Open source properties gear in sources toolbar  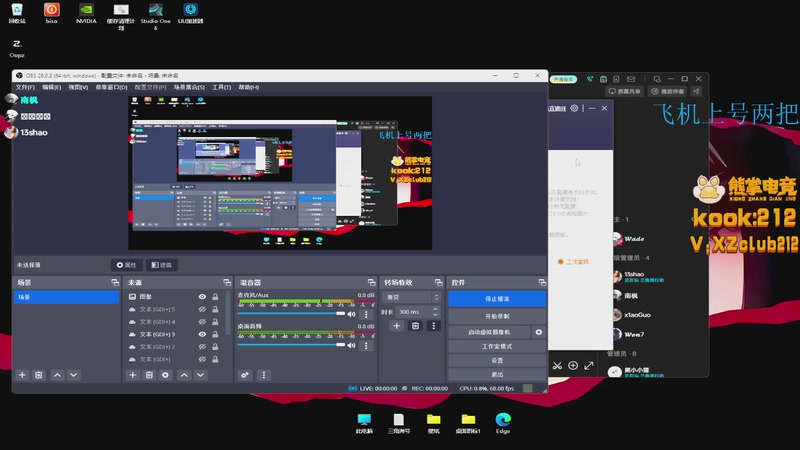165,375
